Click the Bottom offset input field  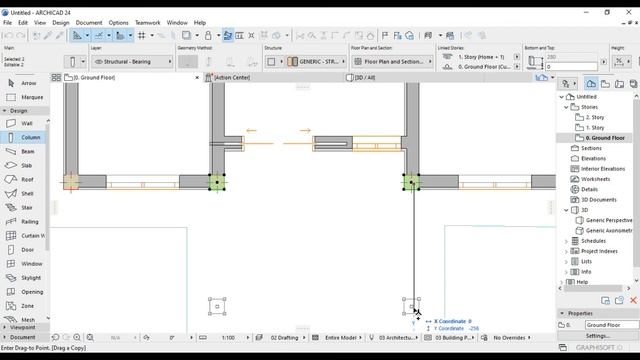(571, 66)
